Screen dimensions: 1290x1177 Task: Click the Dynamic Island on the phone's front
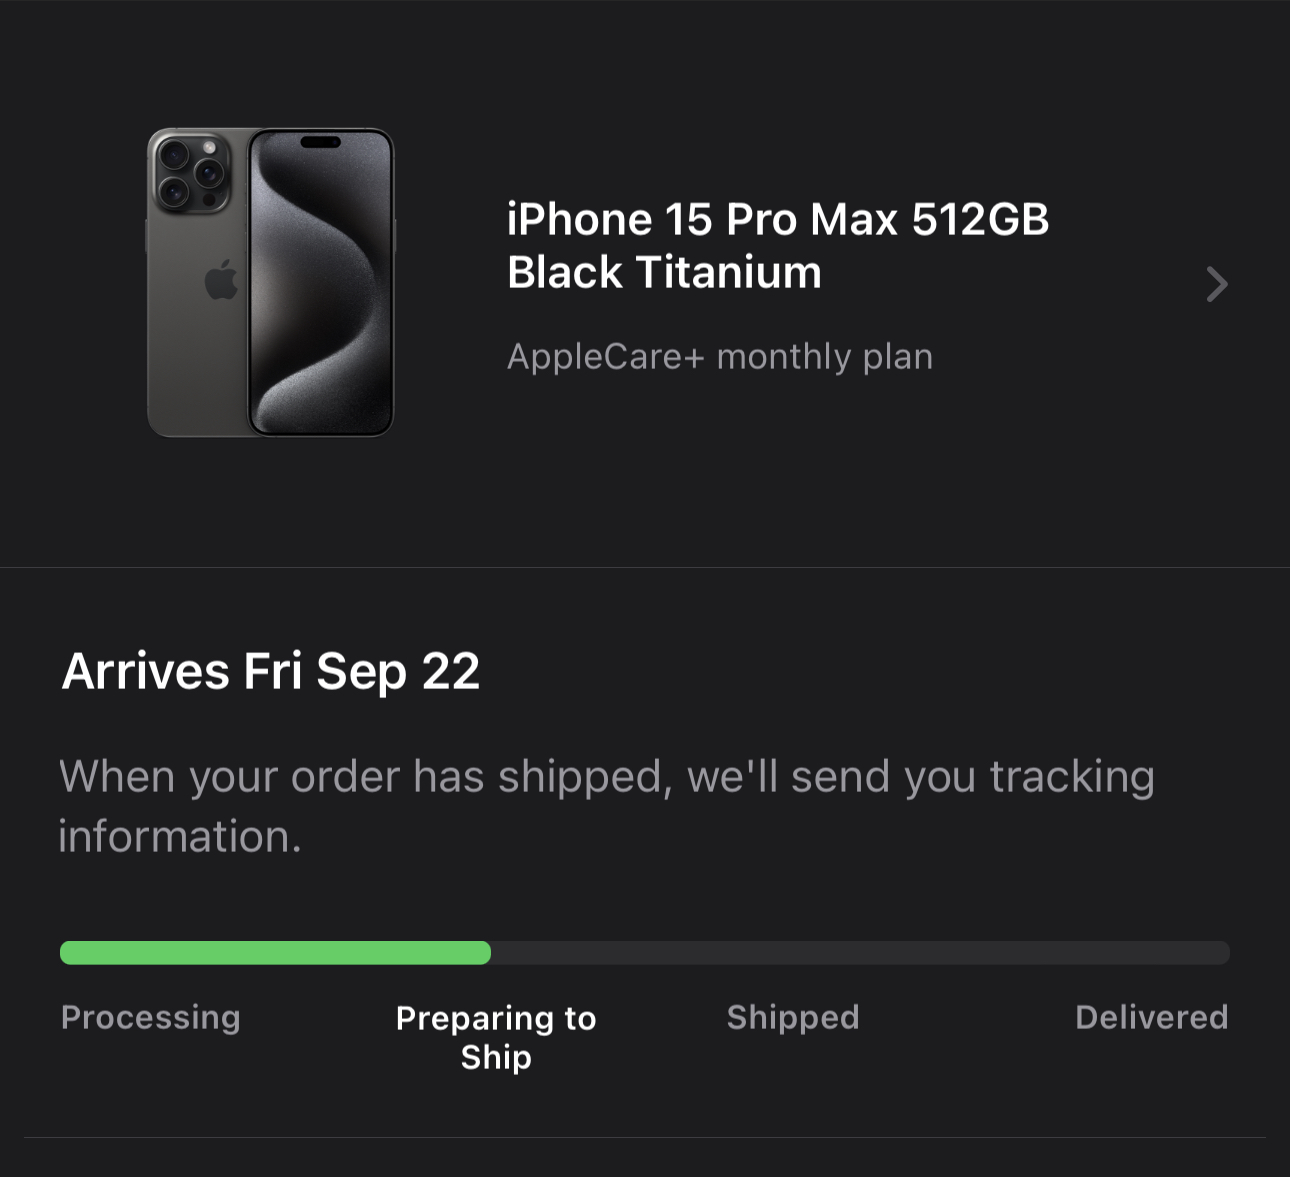(x=320, y=142)
